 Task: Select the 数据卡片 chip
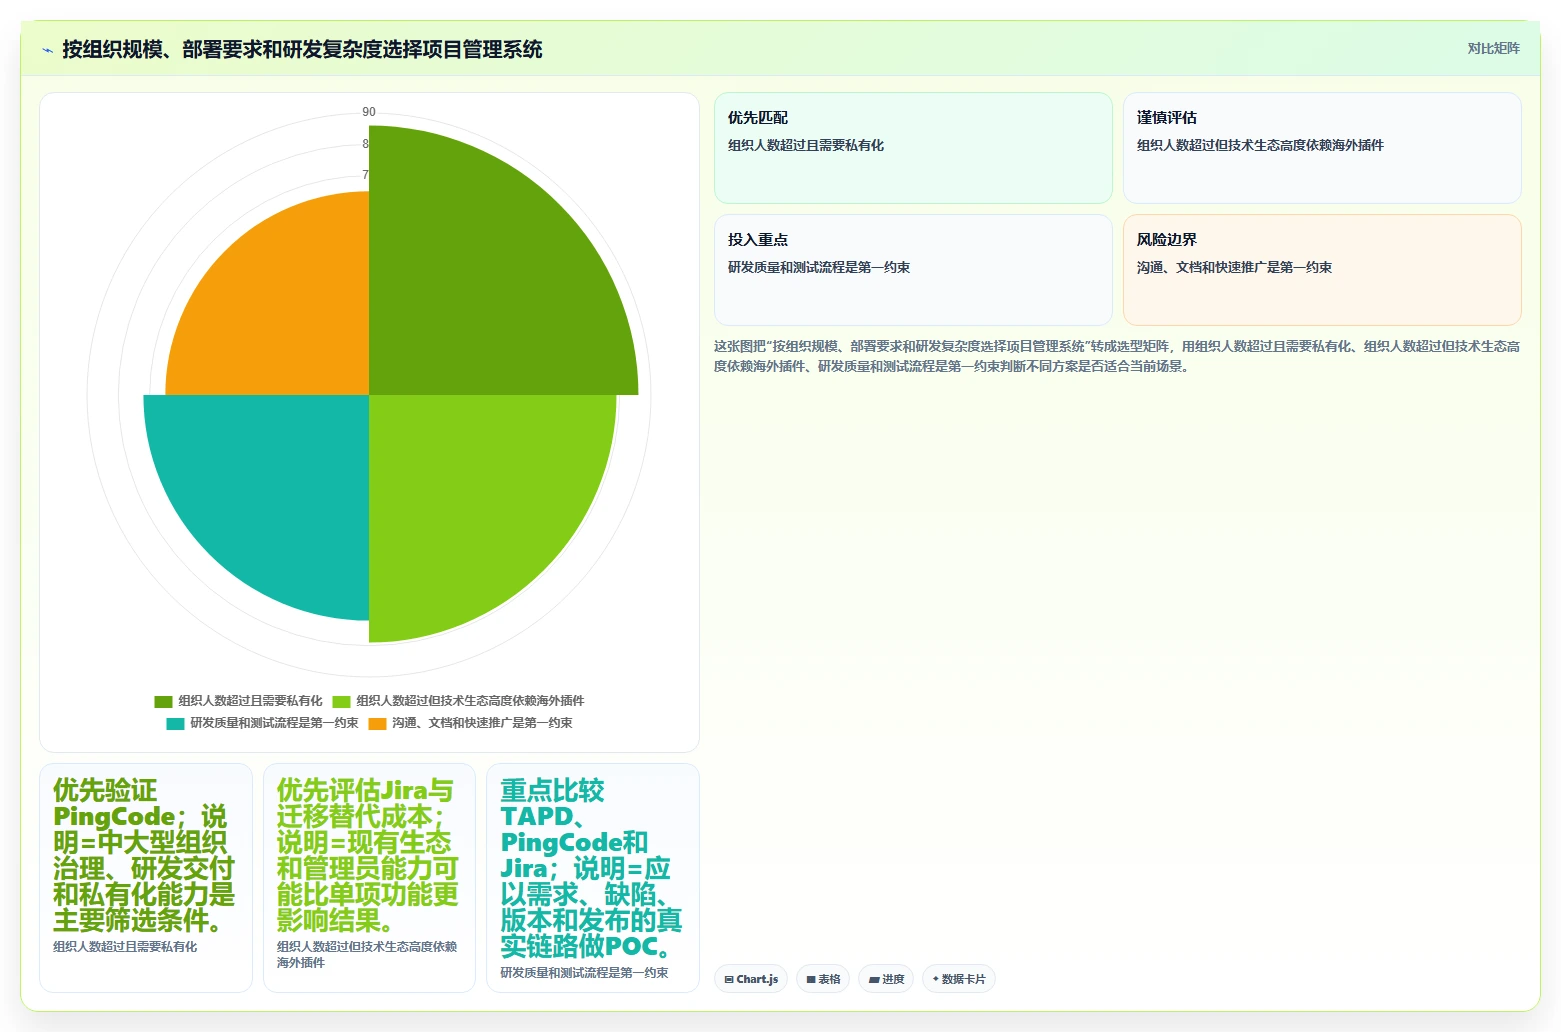[x=958, y=979]
